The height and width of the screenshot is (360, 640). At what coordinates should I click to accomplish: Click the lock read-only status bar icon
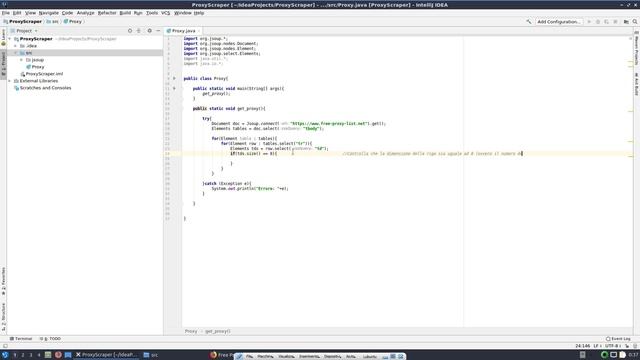[627, 346]
